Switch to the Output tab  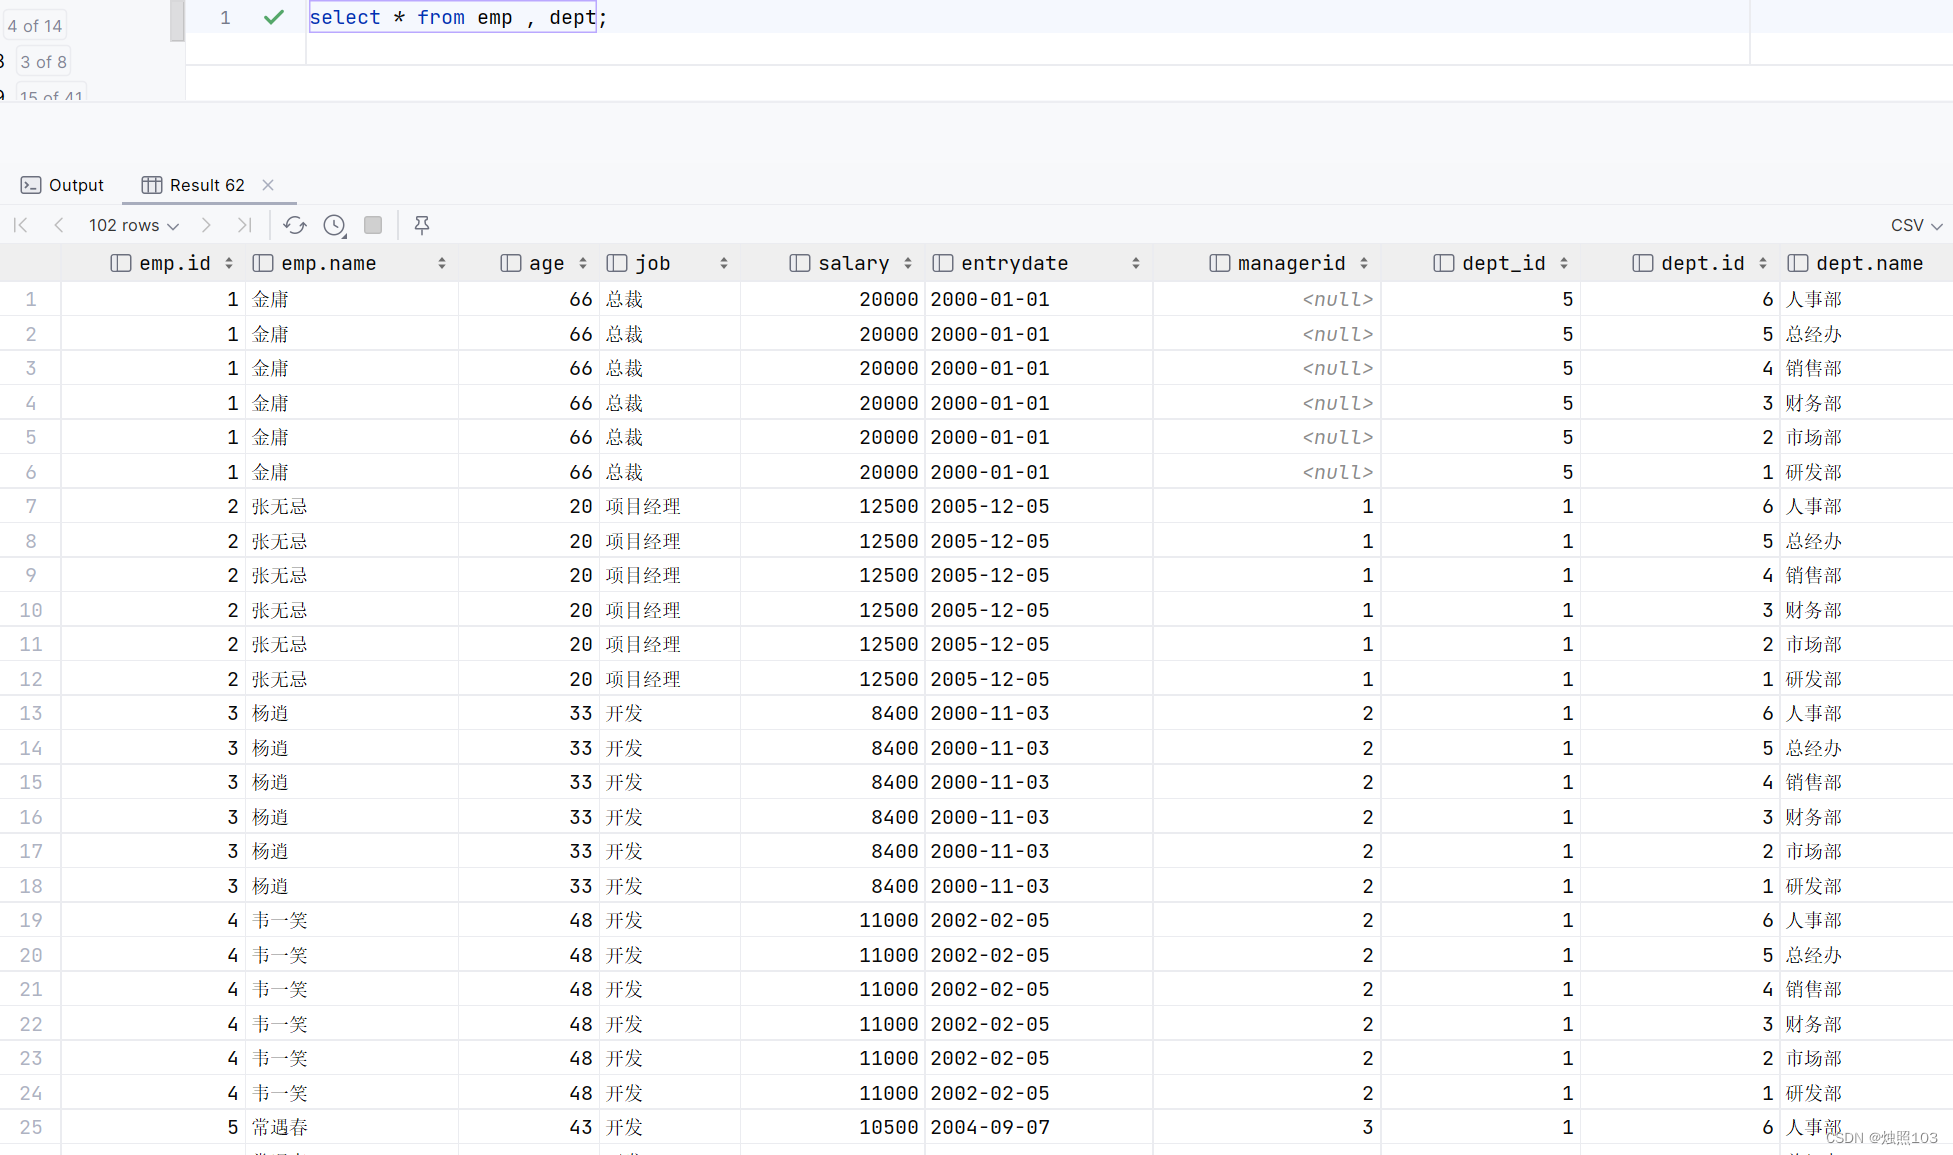pos(62,185)
